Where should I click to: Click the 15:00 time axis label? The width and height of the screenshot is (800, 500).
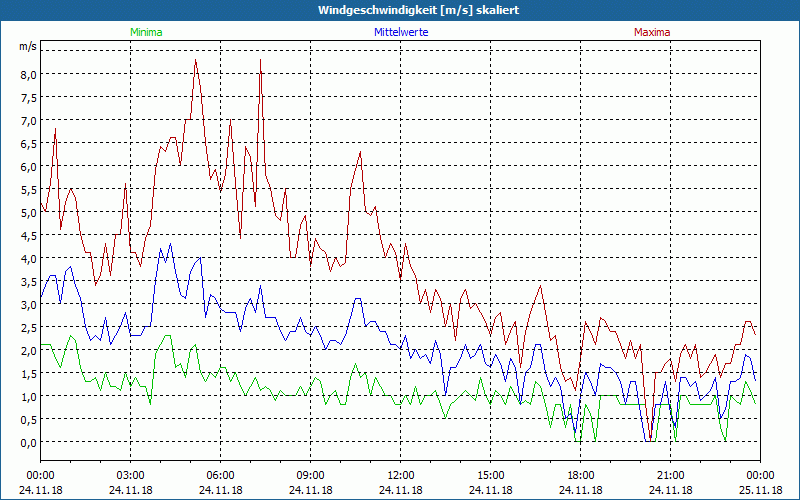pyautogui.click(x=491, y=476)
